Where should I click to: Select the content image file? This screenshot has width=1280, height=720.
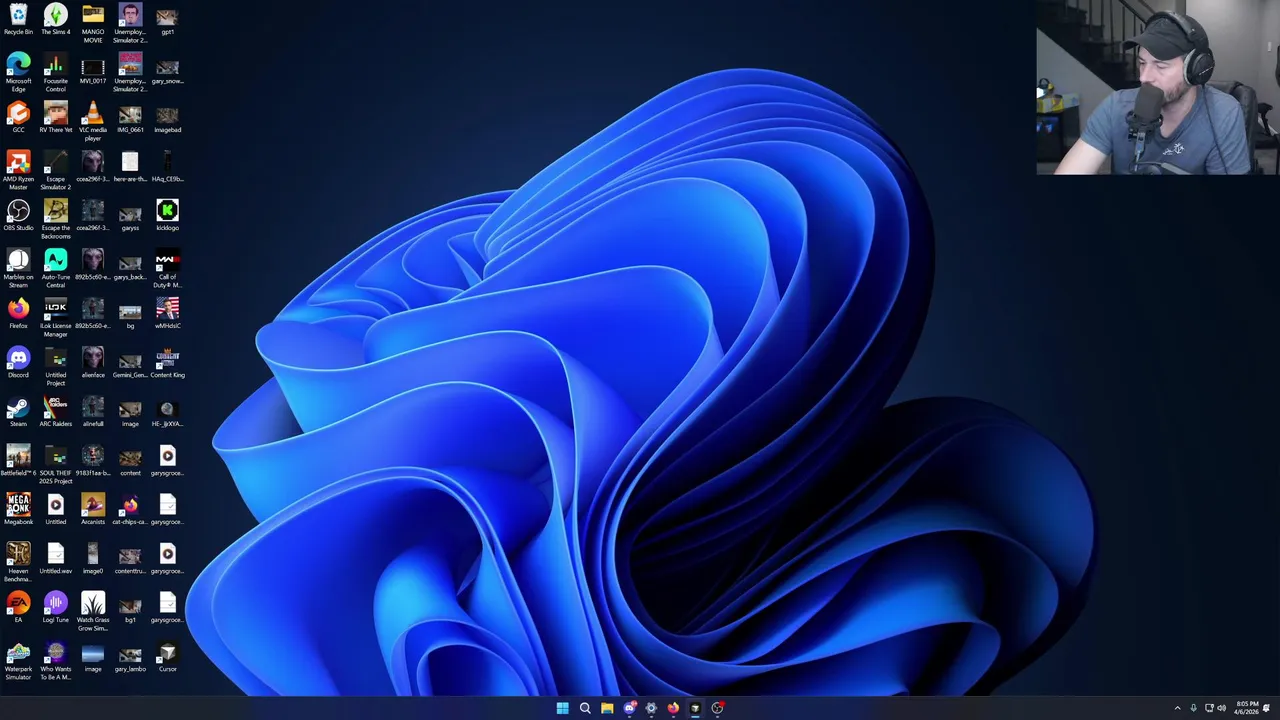[x=130, y=461]
